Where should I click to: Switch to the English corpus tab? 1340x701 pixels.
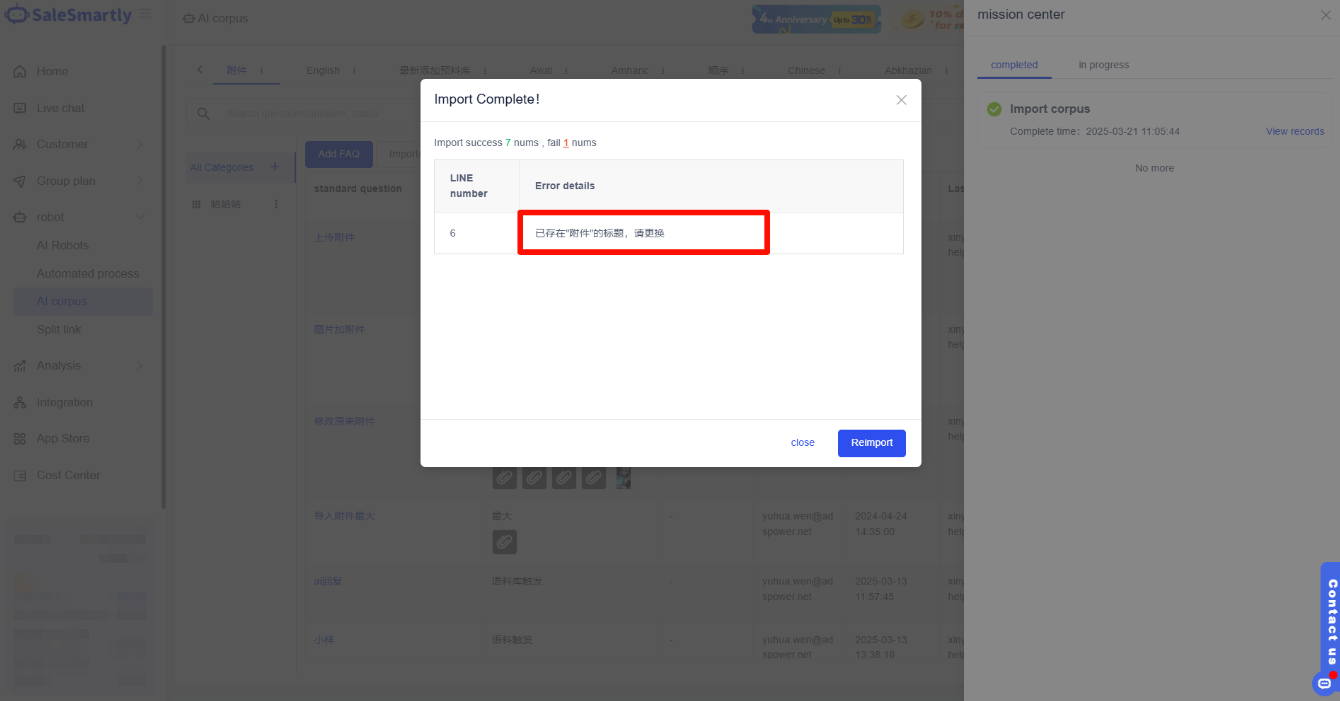pos(323,71)
